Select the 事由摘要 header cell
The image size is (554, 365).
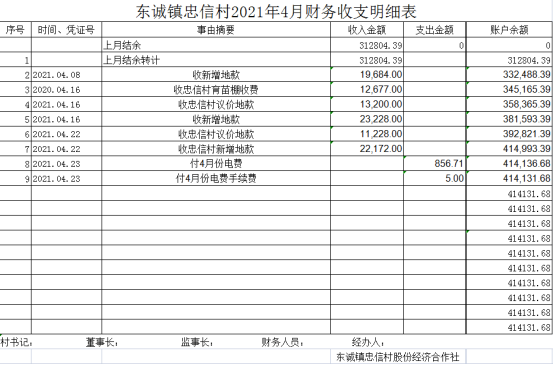216,30
